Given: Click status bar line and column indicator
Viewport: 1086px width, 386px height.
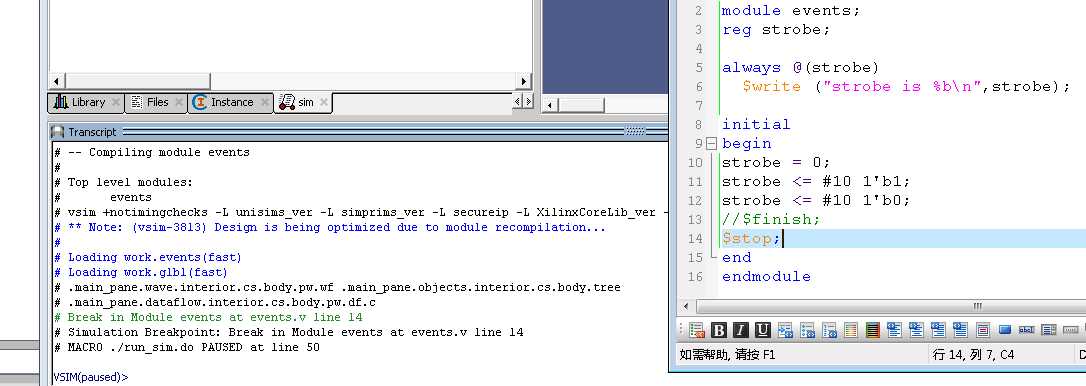Looking at the screenshot, I should coord(973,355).
